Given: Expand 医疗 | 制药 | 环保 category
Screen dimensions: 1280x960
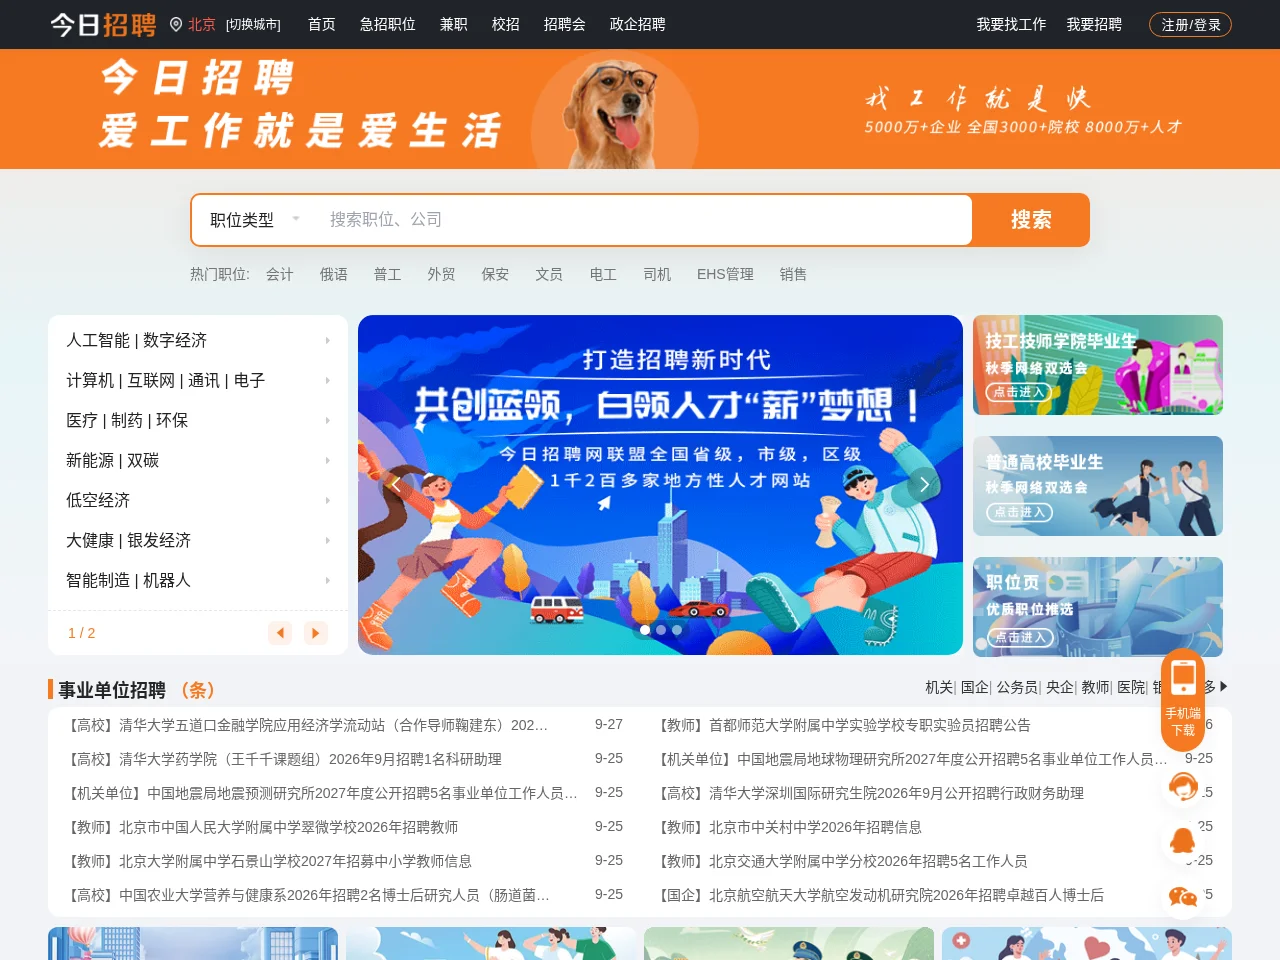Looking at the screenshot, I should tap(198, 420).
